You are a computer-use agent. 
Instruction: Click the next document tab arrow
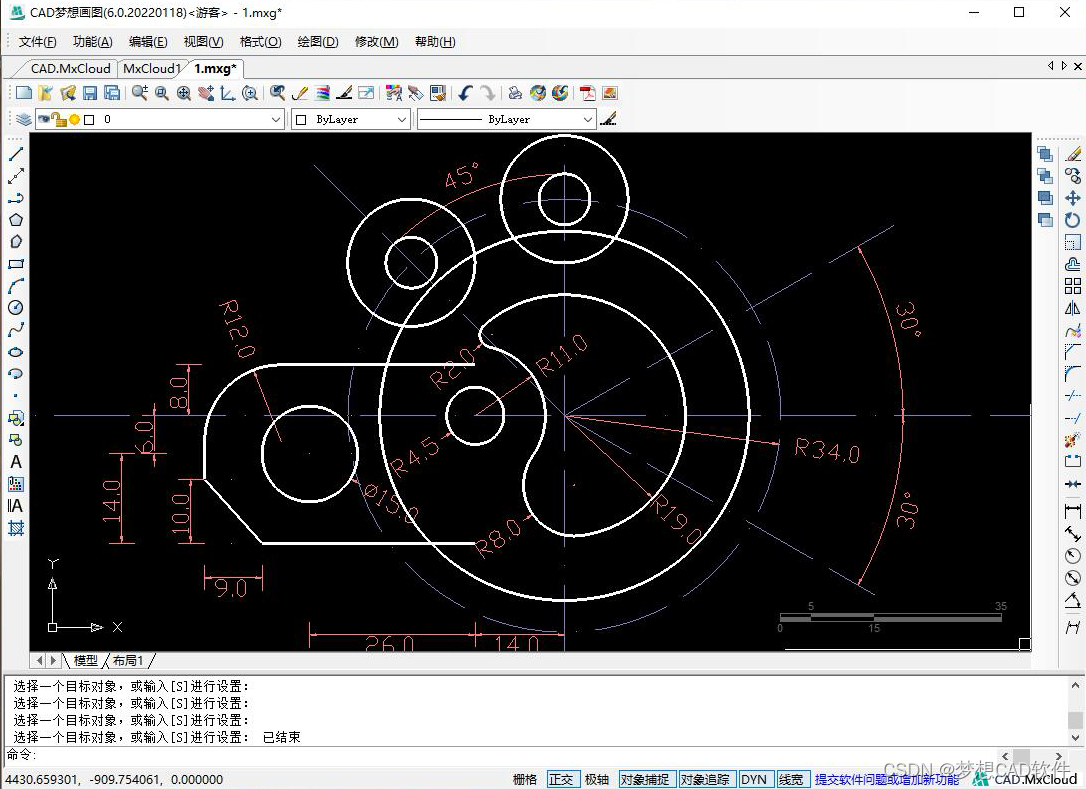pos(1064,66)
